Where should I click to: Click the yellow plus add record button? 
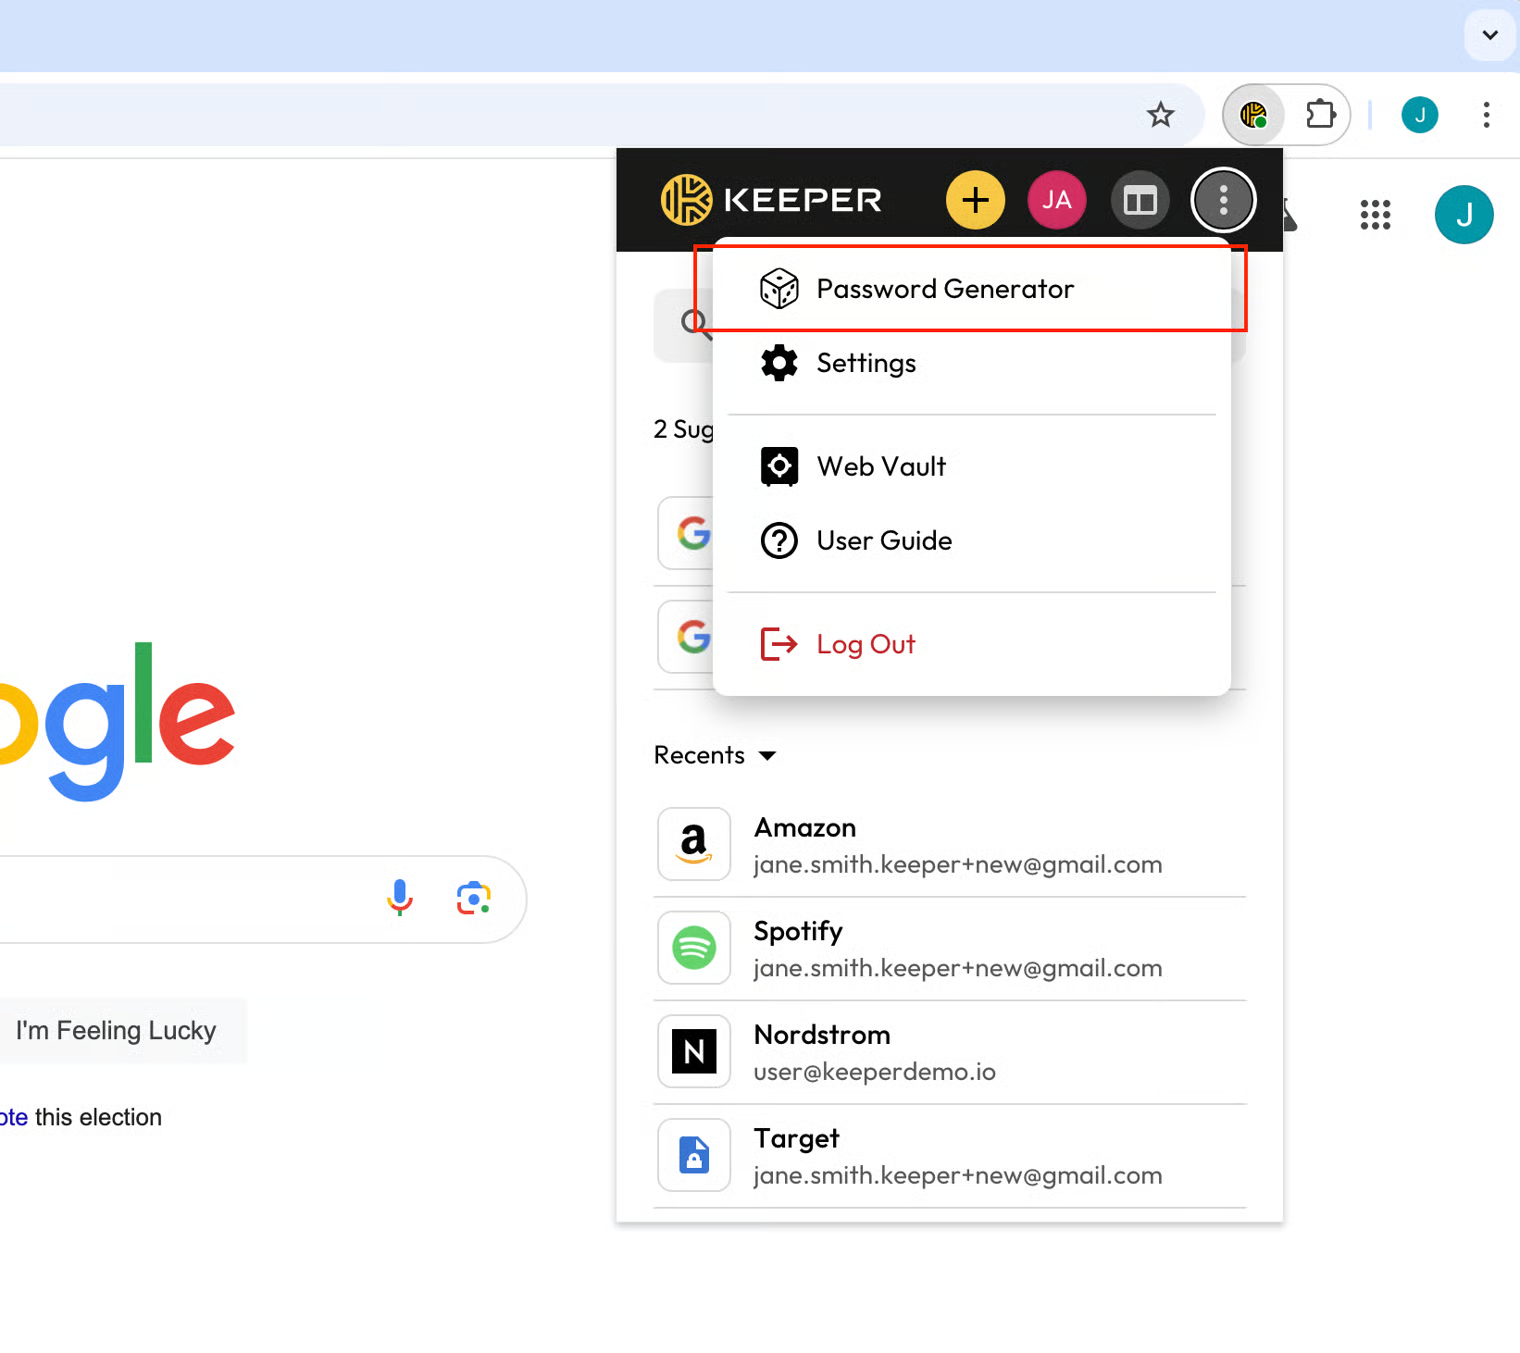click(x=975, y=200)
